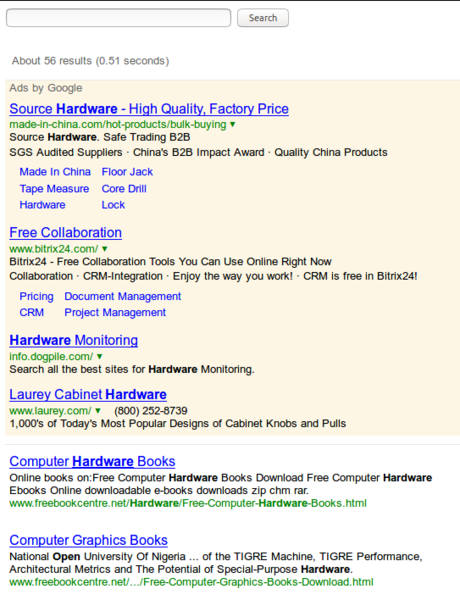This screenshot has width=460, height=600.
Task: Click the phone number (800) 252-8739
Action: [x=151, y=411]
